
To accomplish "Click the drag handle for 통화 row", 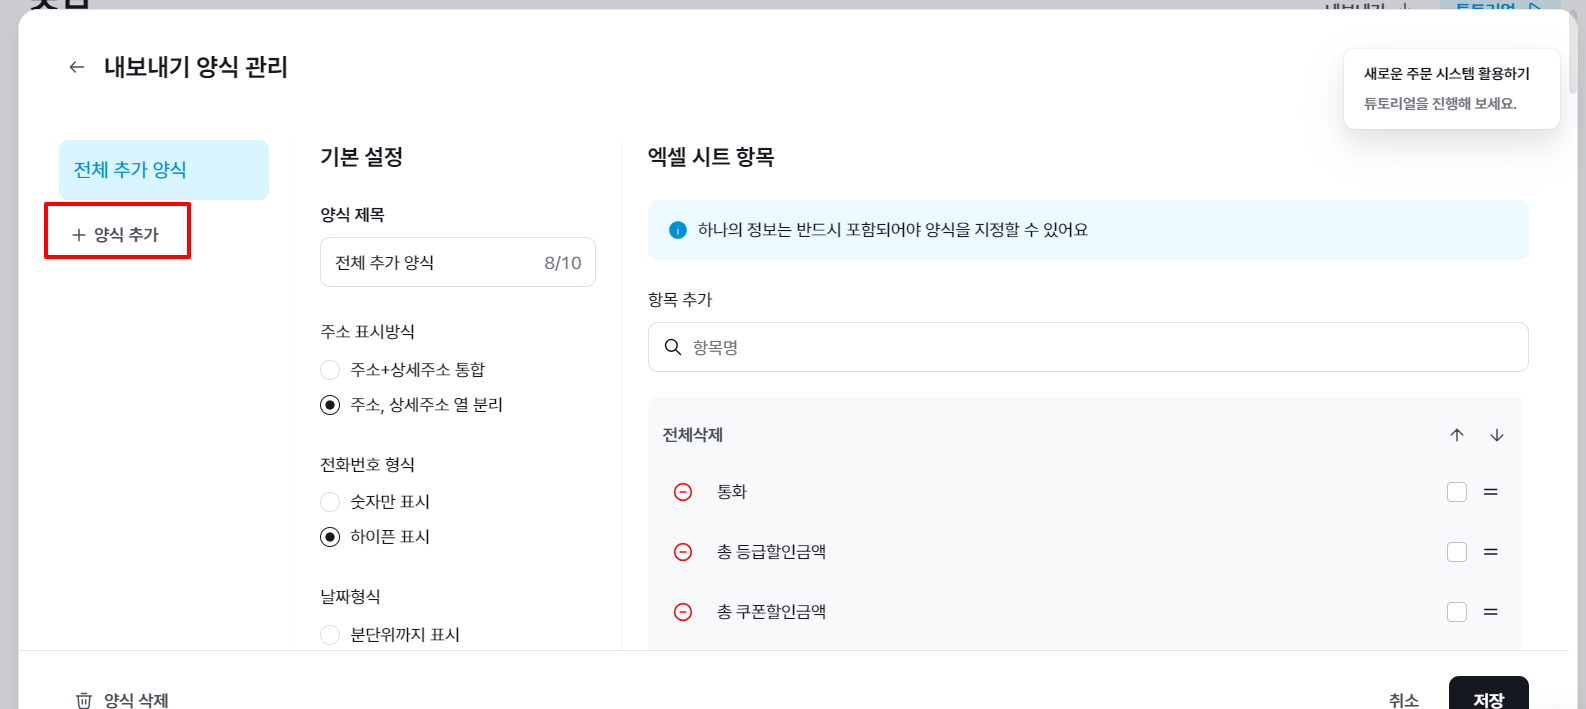I will (1491, 492).
